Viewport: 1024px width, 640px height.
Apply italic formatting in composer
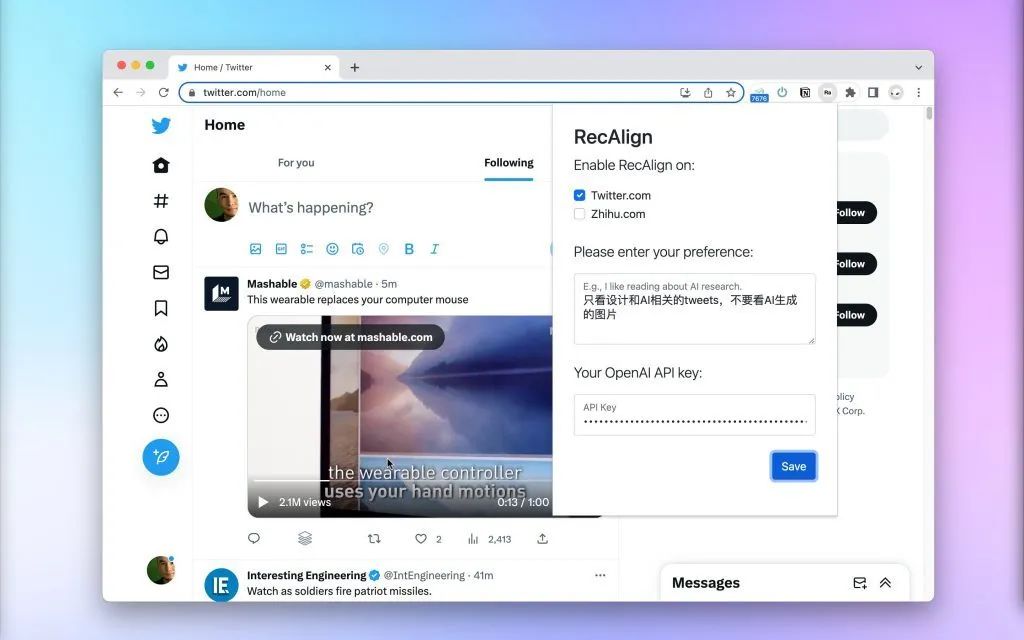[434, 249]
